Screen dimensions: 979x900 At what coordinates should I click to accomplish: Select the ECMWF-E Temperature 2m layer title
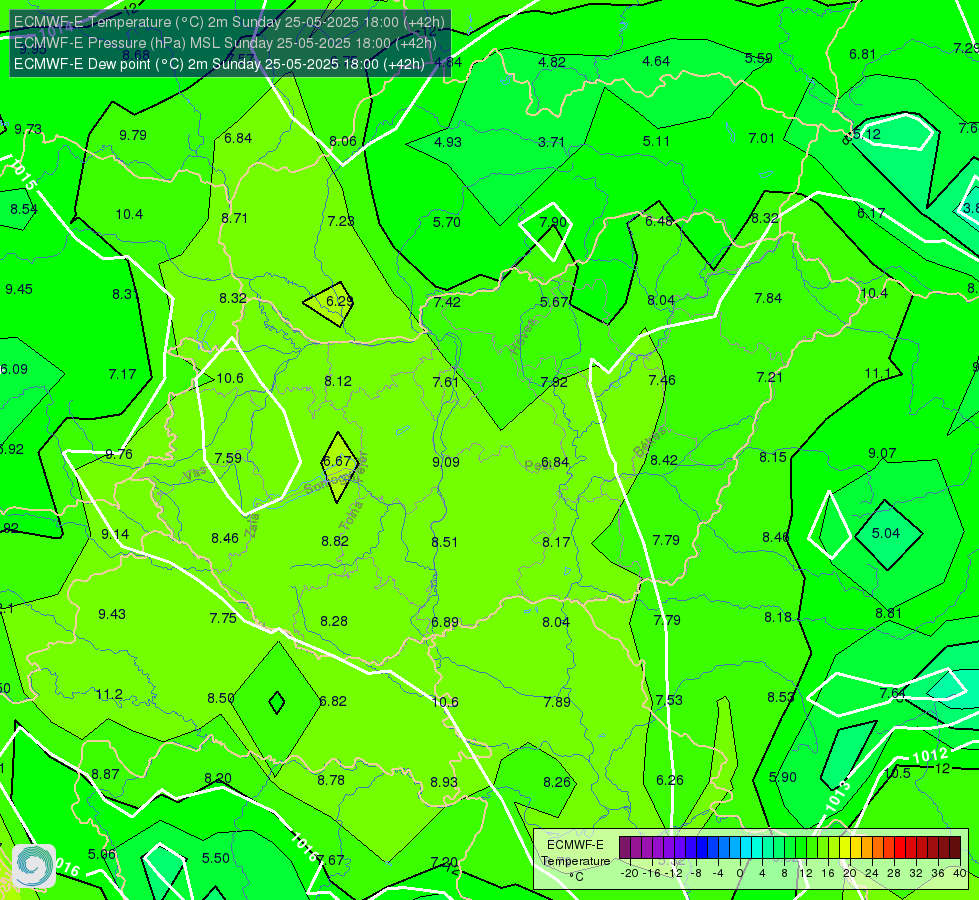229,22
